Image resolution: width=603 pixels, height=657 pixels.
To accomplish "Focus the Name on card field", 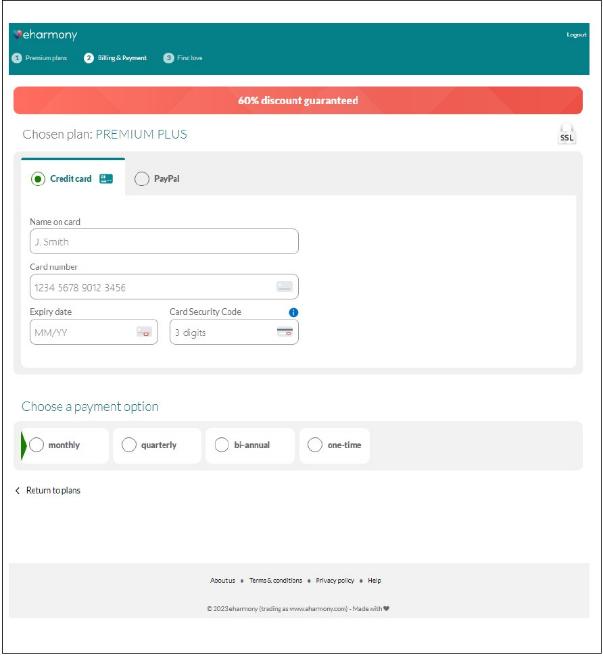I will 164,241.
